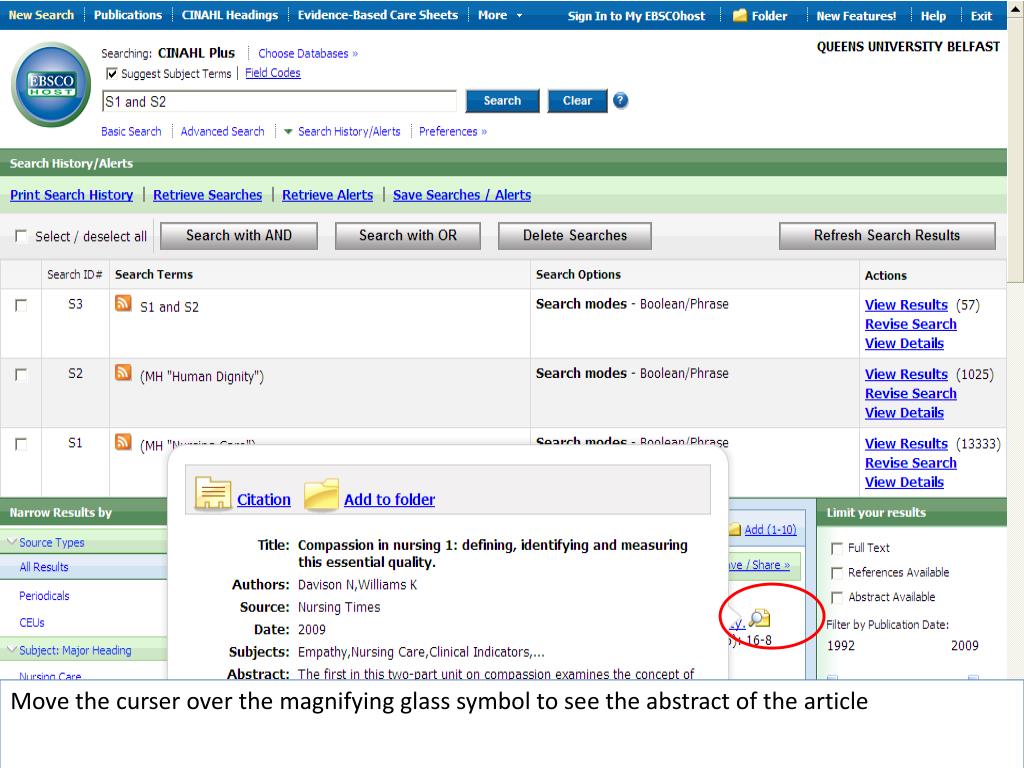
Task: Open the Preferences link
Action: (453, 131)
